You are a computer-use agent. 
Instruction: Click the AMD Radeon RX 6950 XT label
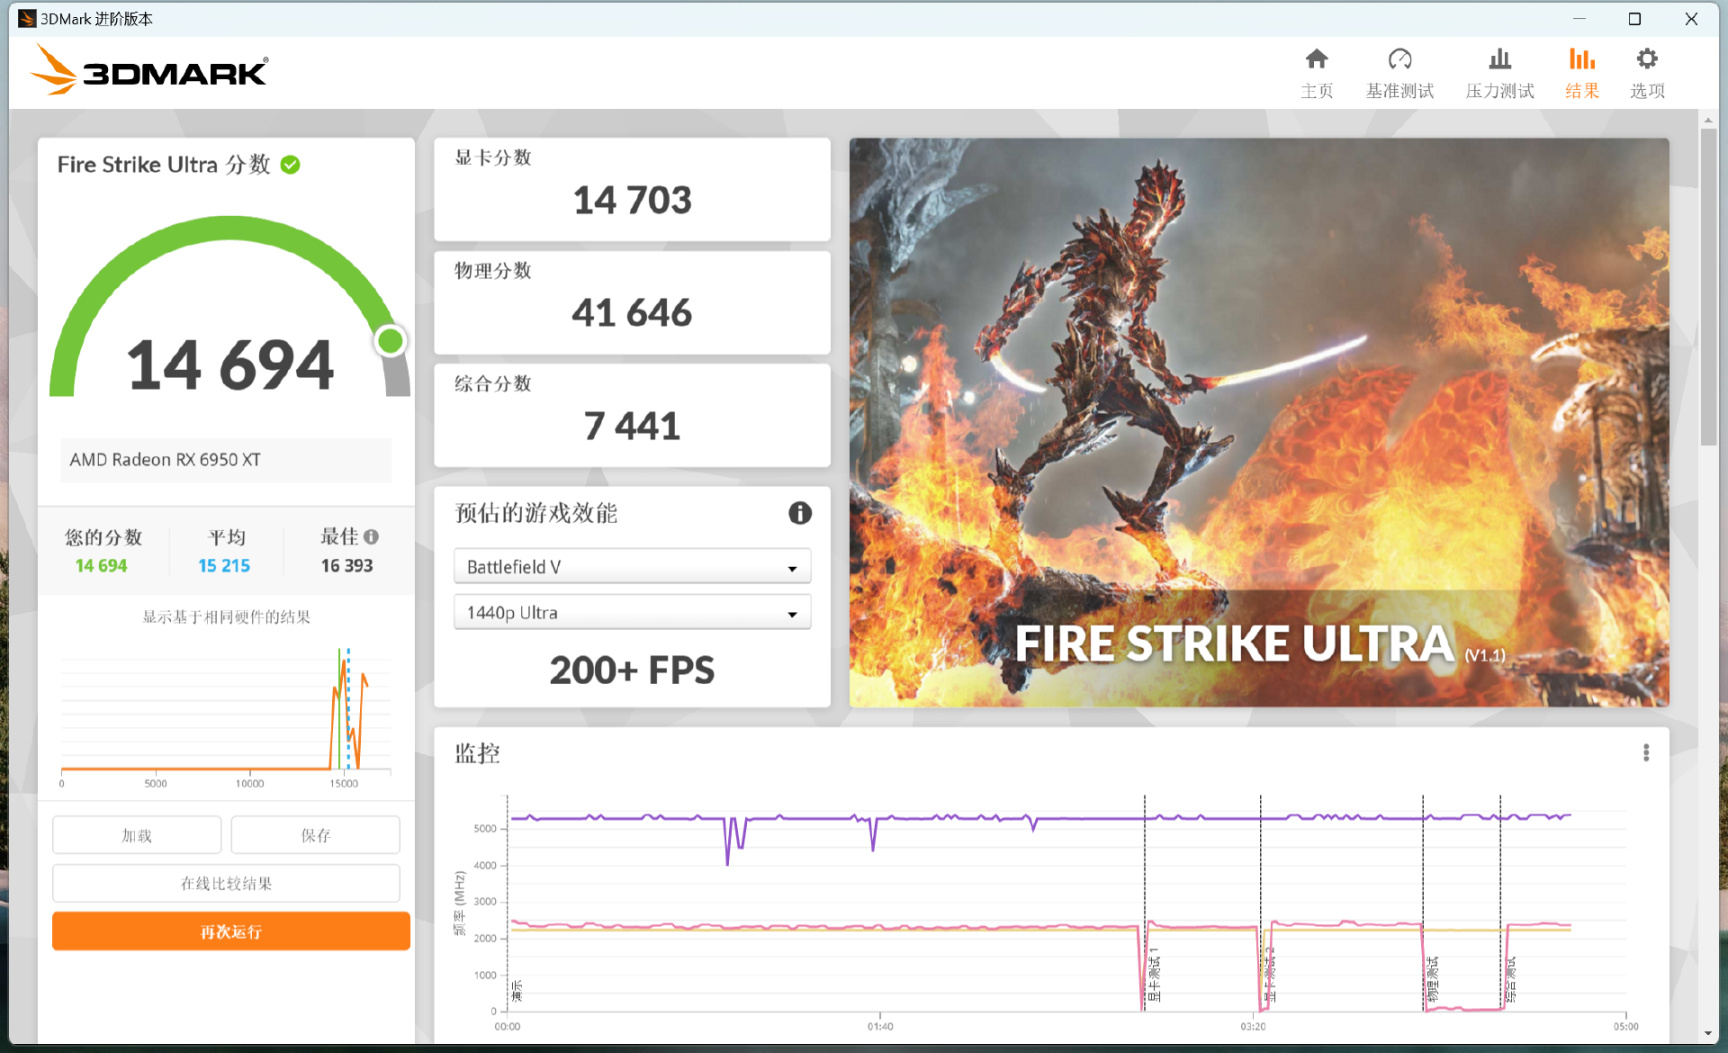click(x=165, y=460)
